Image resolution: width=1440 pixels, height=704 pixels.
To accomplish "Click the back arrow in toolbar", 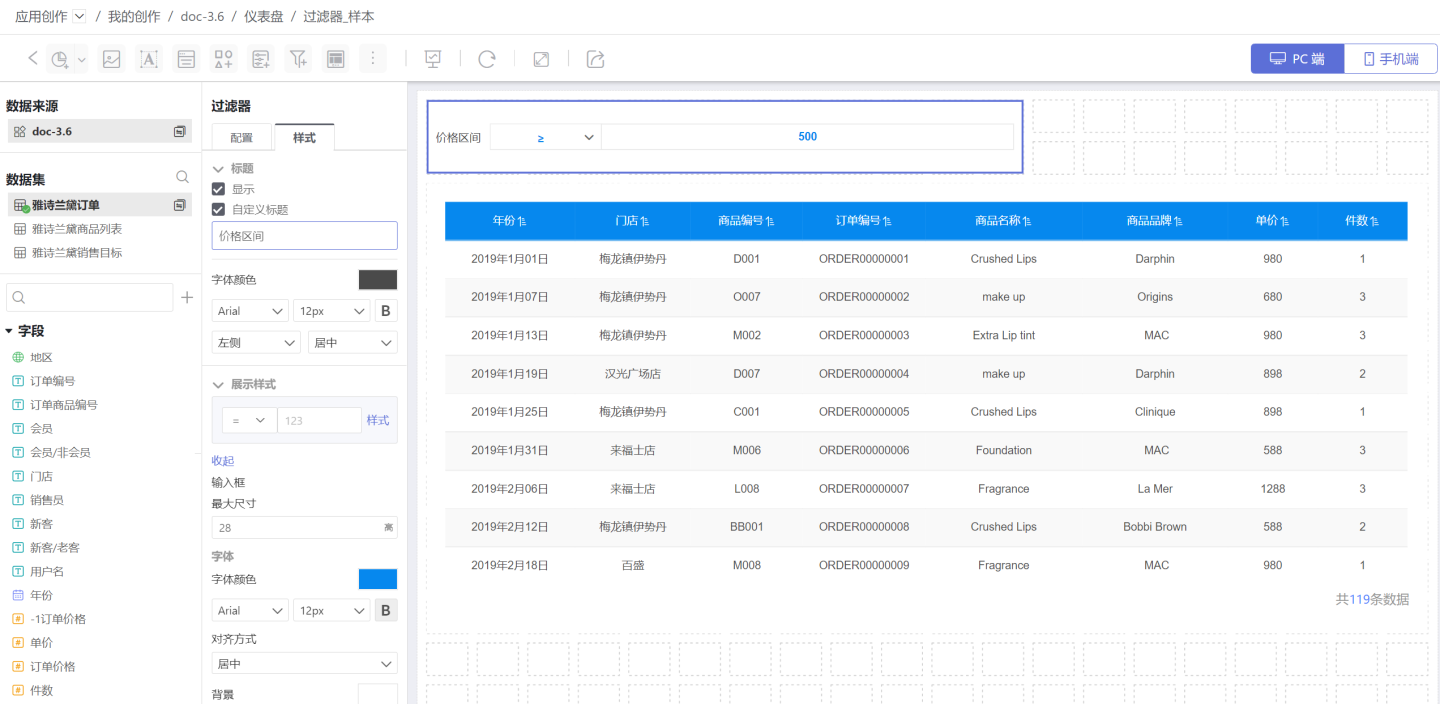I will pos(32,59).
